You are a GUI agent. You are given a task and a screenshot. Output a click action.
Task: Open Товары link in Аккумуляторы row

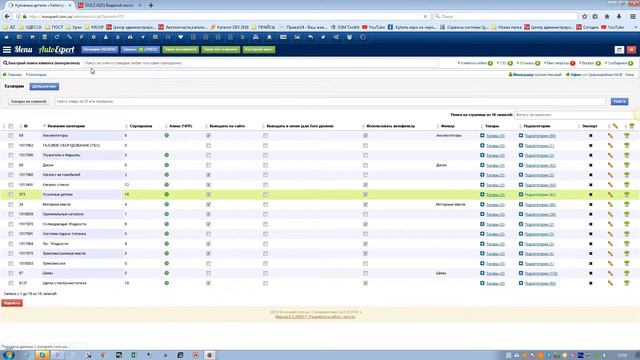[495, 136]
